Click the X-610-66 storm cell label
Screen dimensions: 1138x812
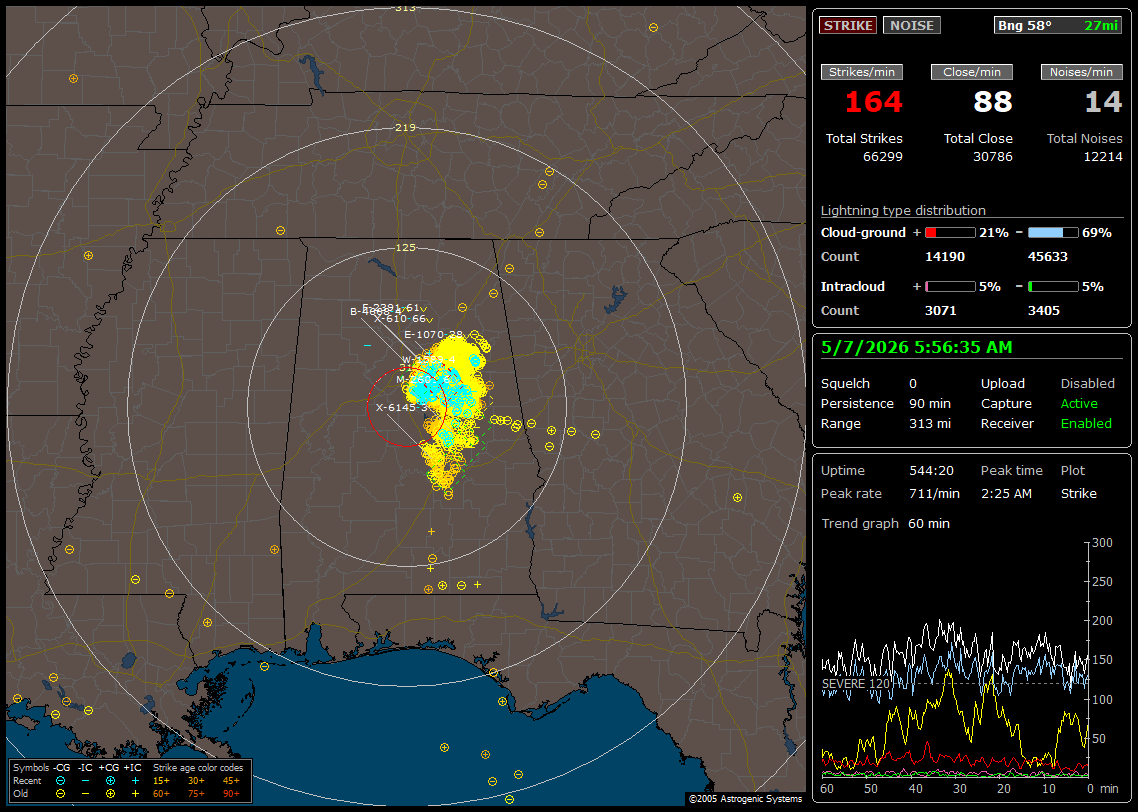coord(400,319)
